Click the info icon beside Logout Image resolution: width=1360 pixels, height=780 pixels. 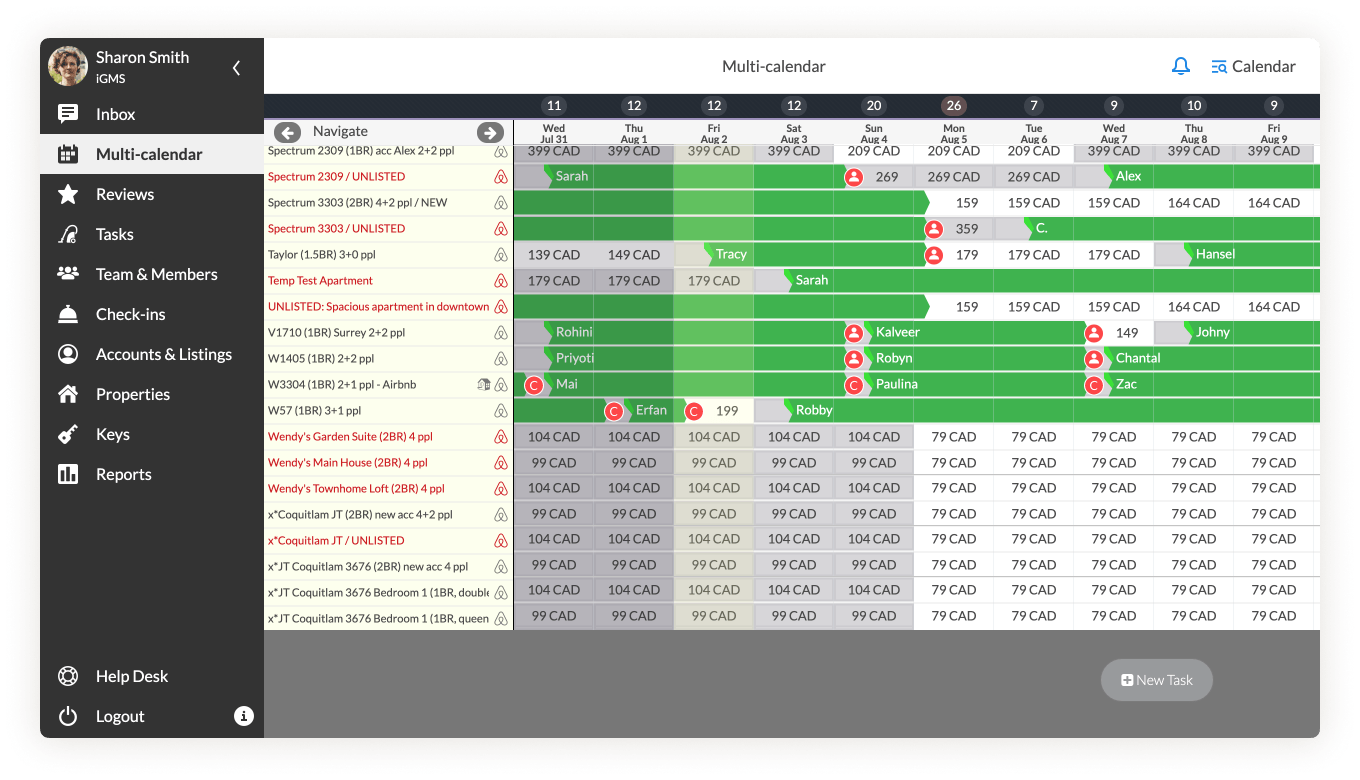pyautogui.click(x=243, y=716)
